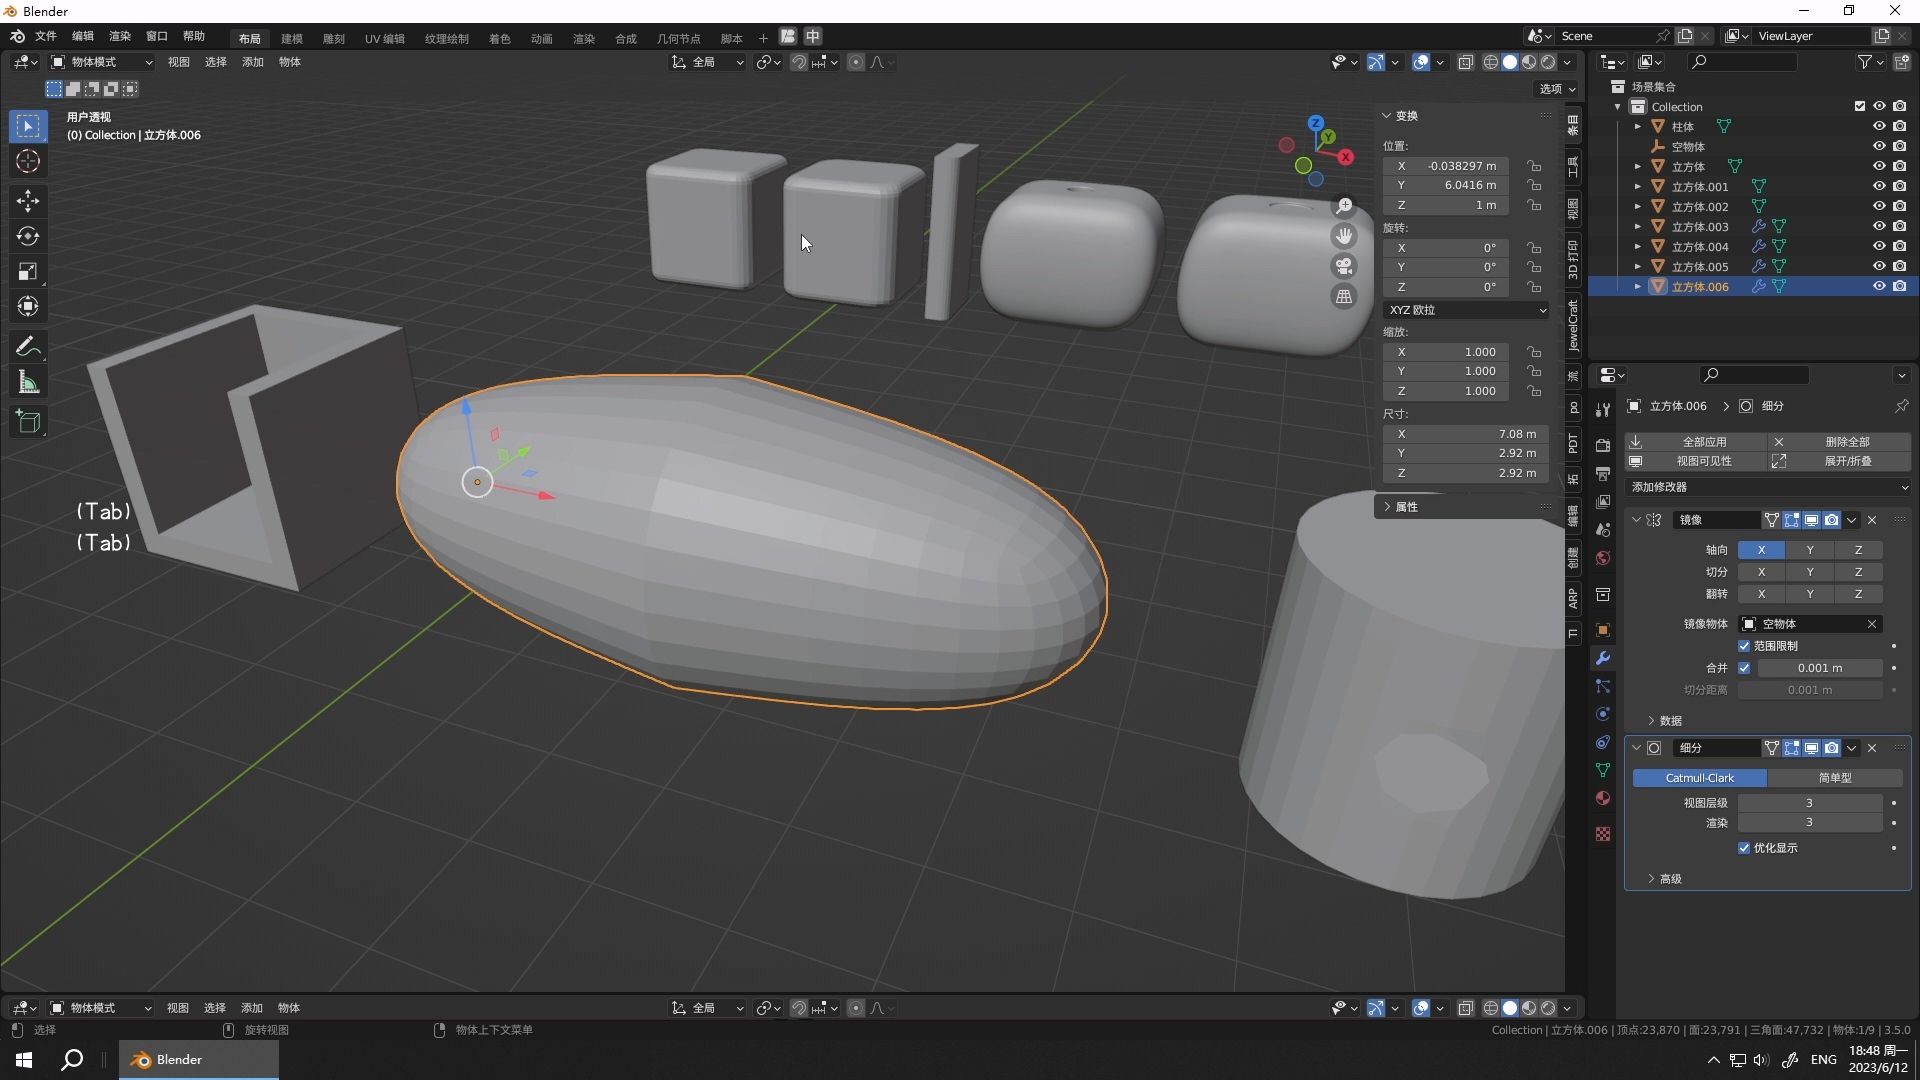The image size is (1920, 1080).
Task: Hide 立方体.003 using its eye icon
Action: pos(1879,226)
